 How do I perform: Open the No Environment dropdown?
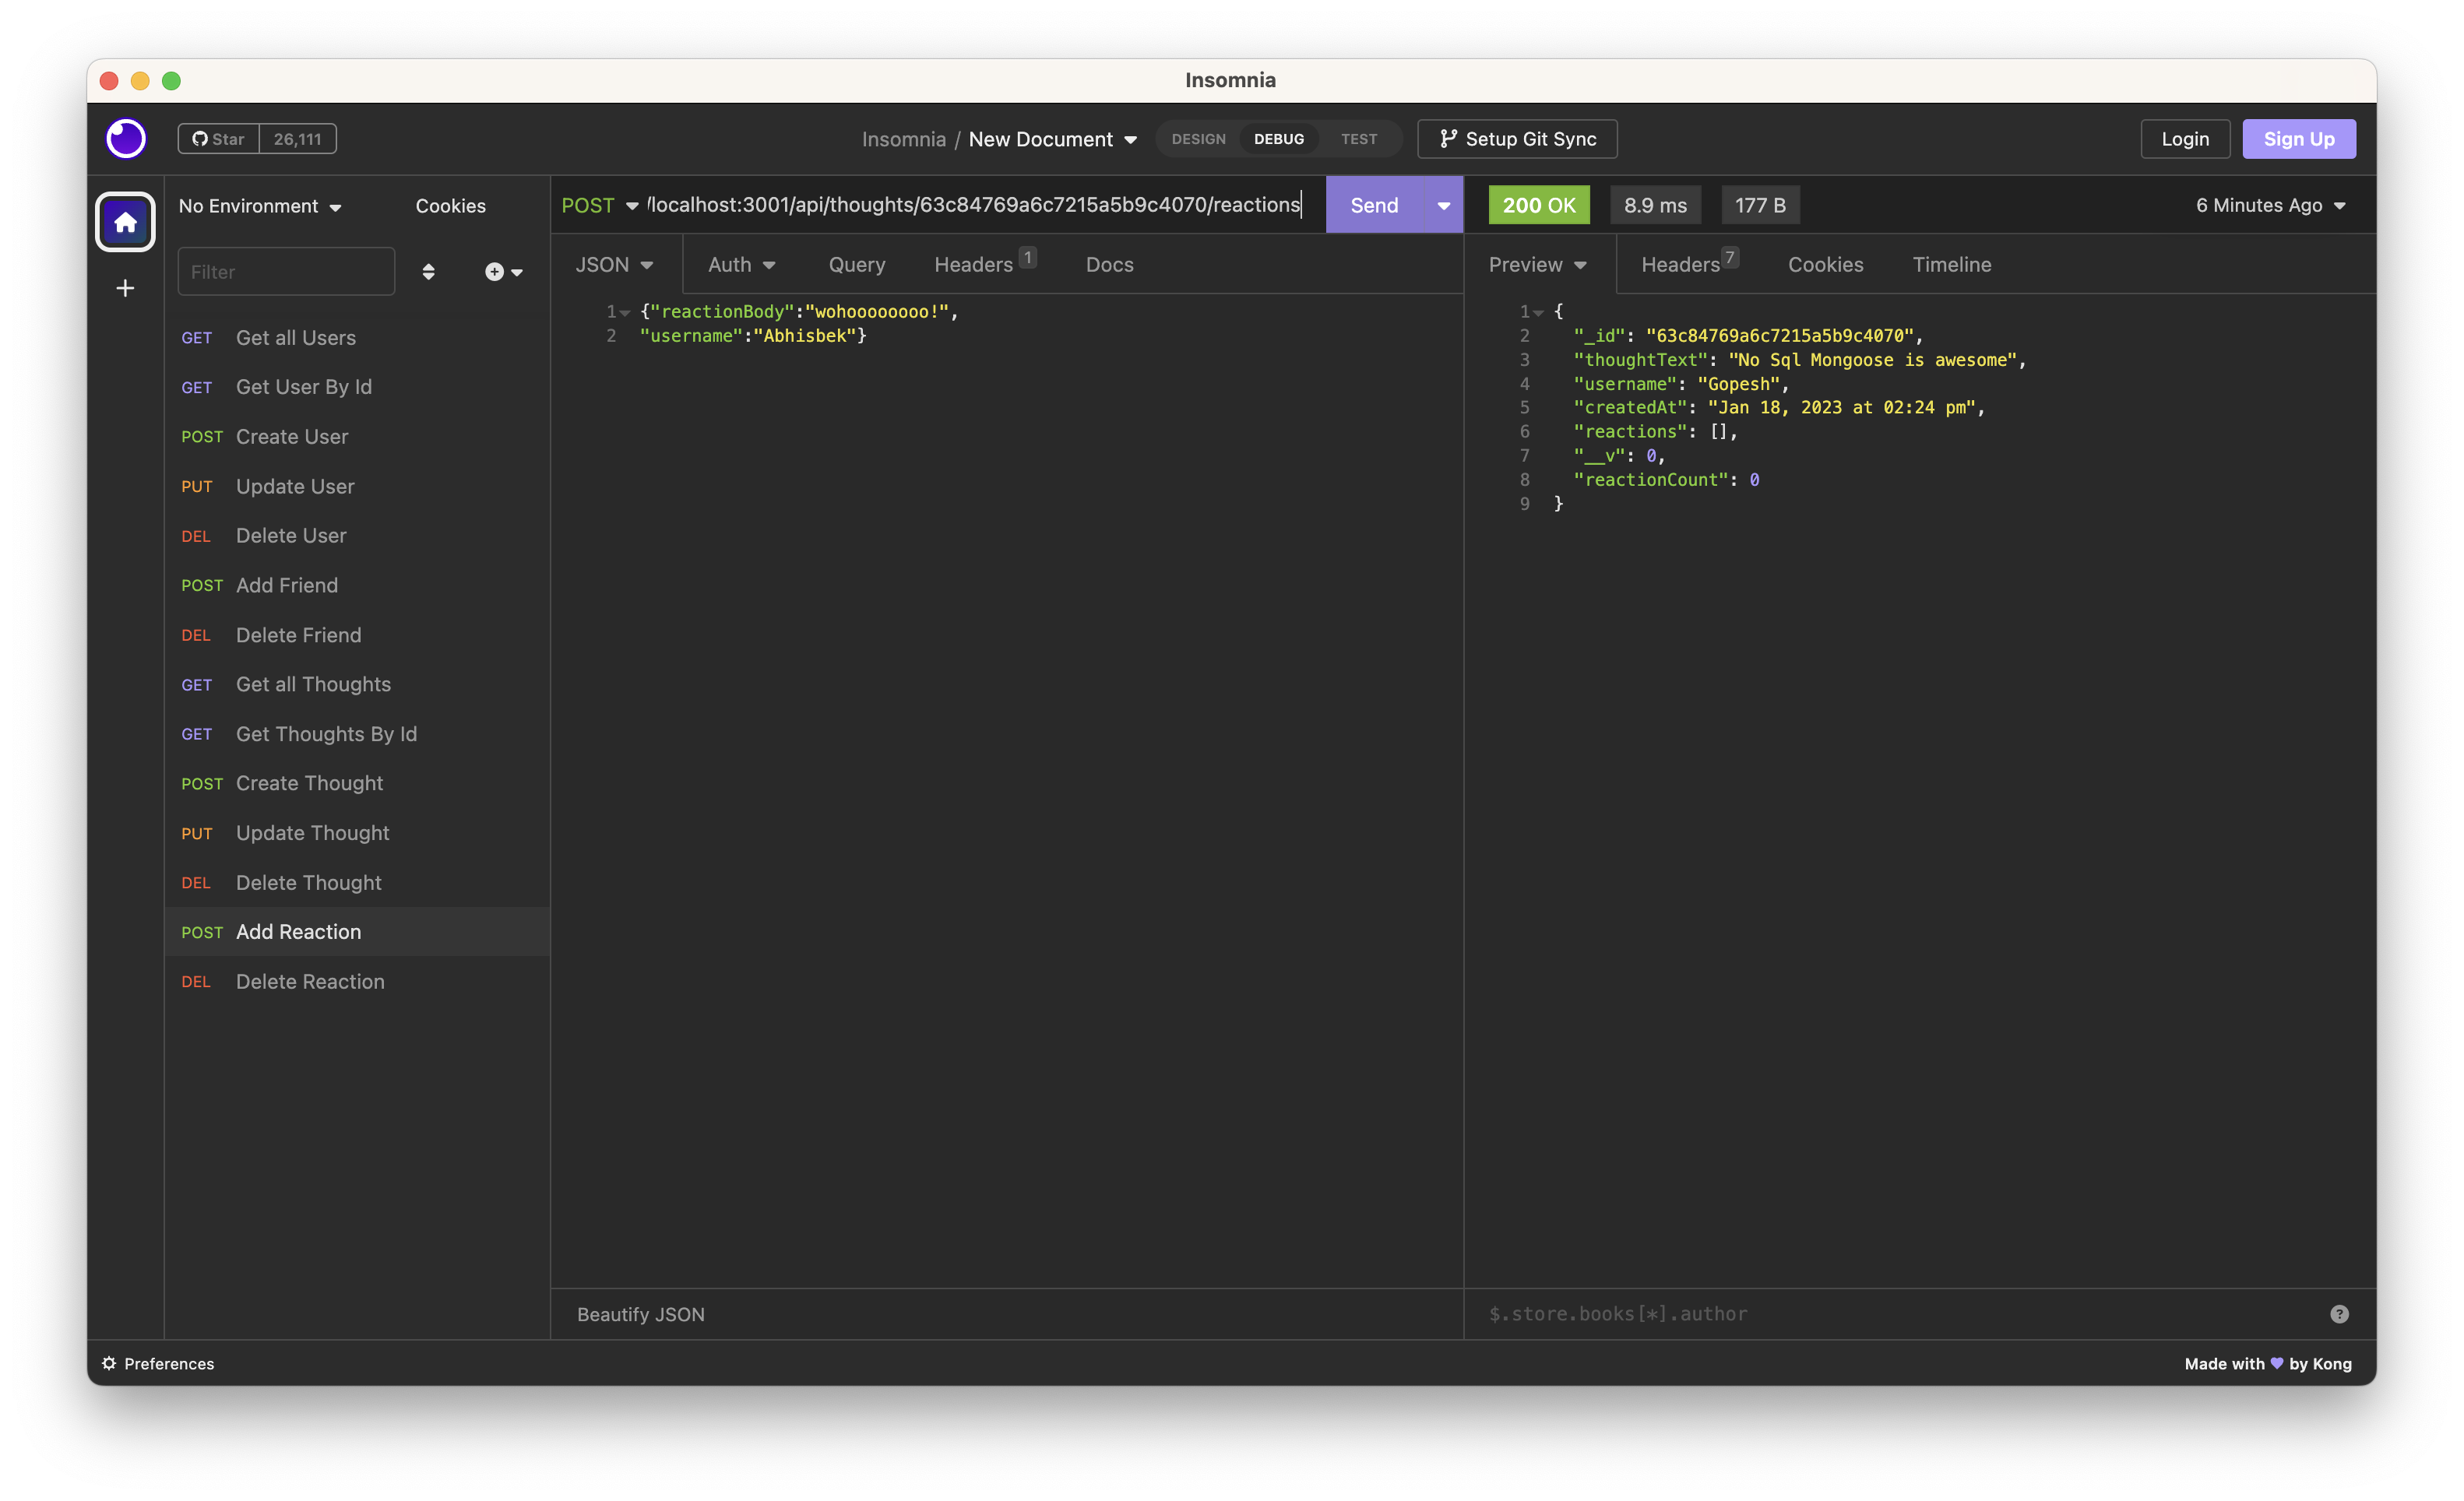pyautogui.click(x=260, y=206)
